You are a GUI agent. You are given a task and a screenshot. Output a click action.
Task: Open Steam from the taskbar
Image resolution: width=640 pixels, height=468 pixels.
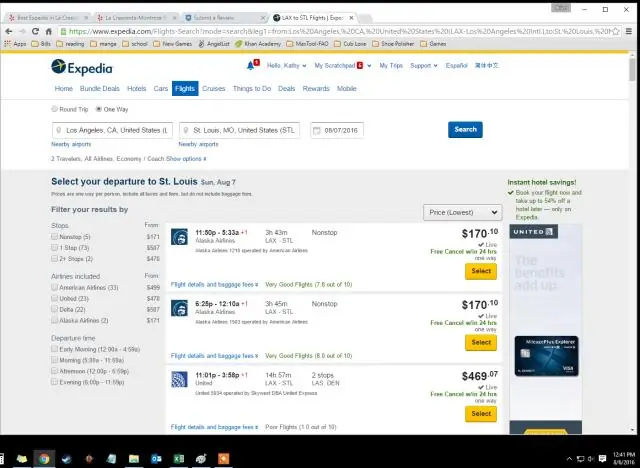67,459
